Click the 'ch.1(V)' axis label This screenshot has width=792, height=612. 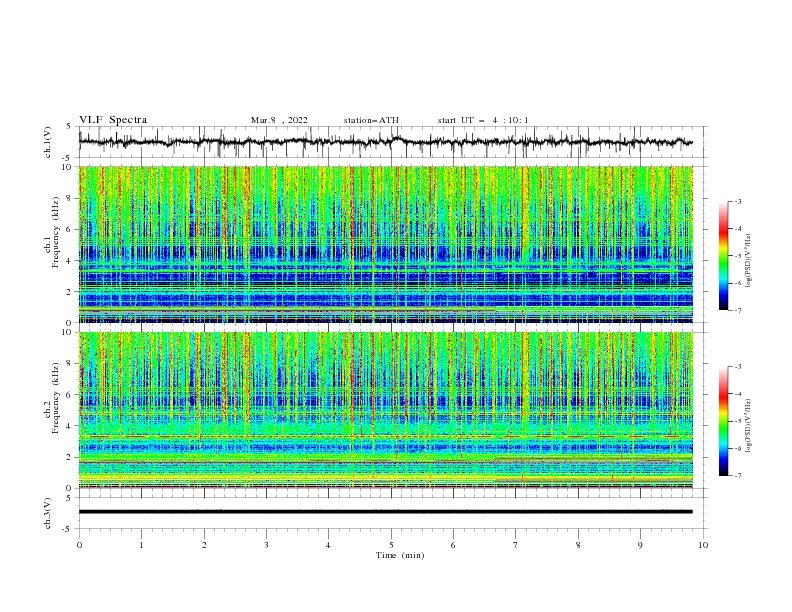click(x=48, y=142)
